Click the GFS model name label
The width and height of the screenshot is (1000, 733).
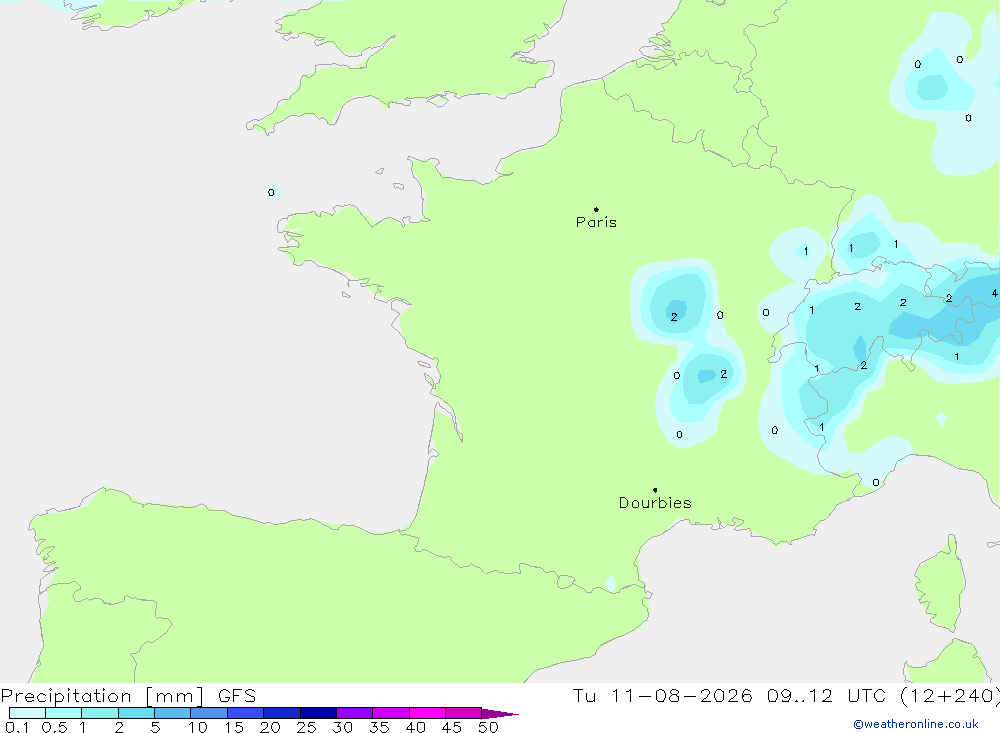pyautogui.click(x=237, y=696)
